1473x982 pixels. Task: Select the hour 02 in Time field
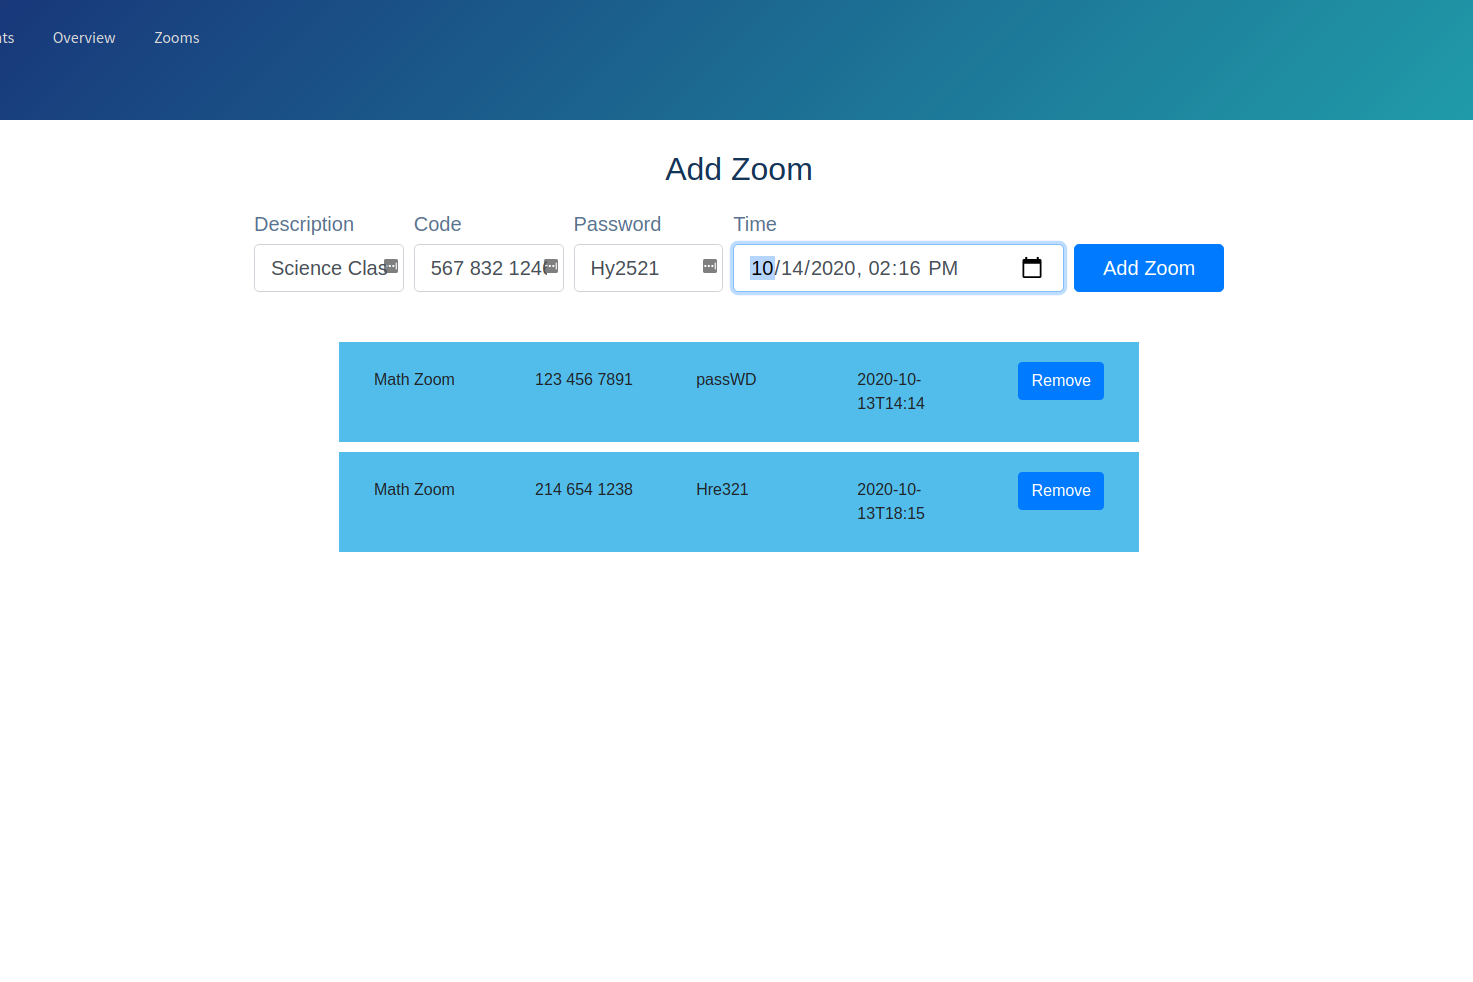pyautogui.click(x=880, y=268)
